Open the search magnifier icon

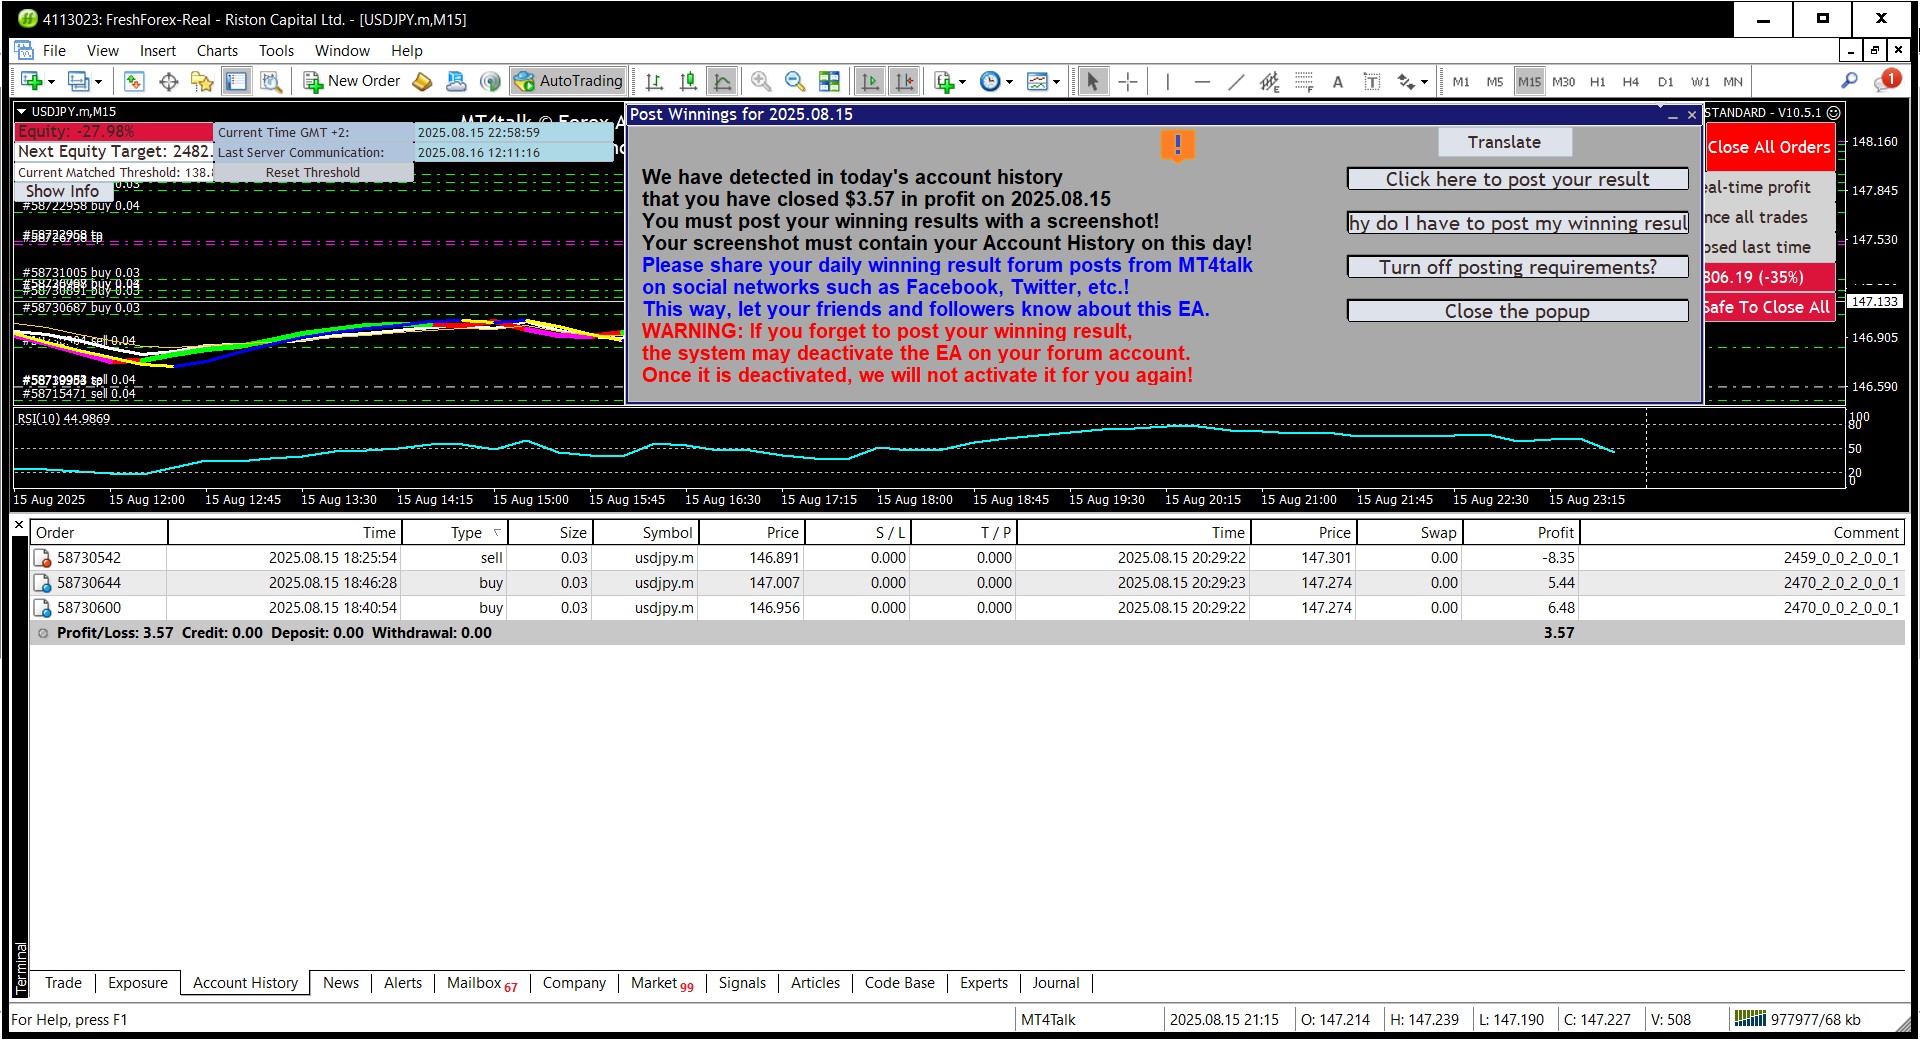coord(1849,81)
